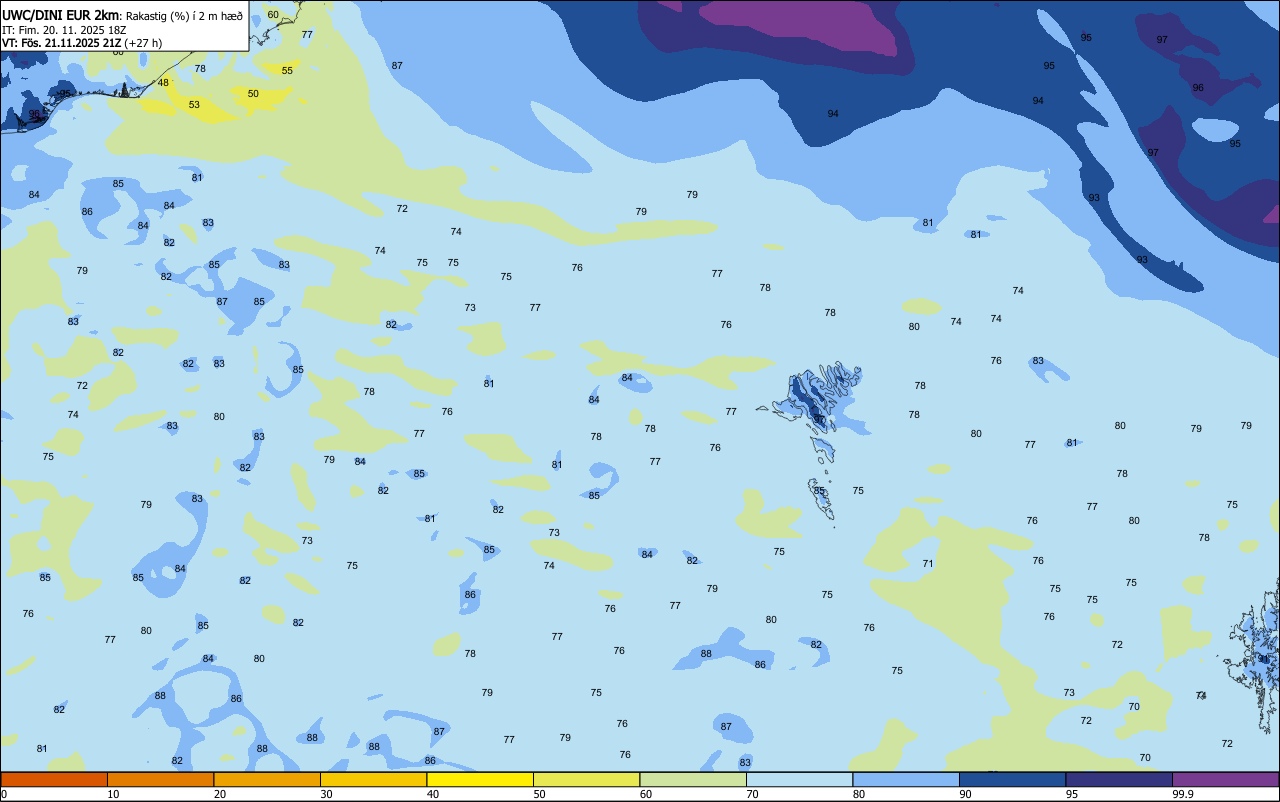1280x802 pixels.
Task: Click the map humidity value '48'
Action: 163,82
